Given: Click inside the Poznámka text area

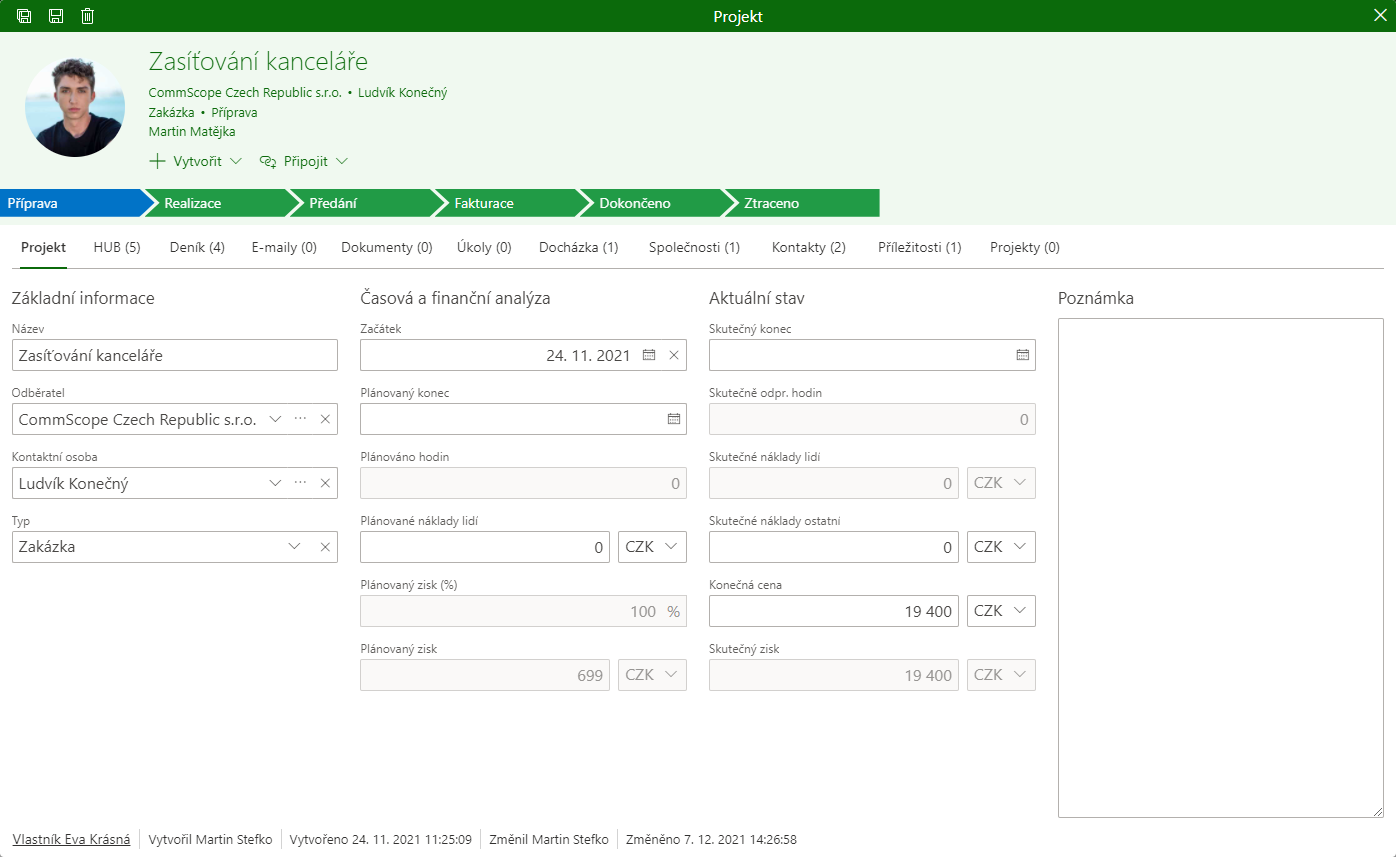Looking at the screenshot, I should tap(1221, 568).
